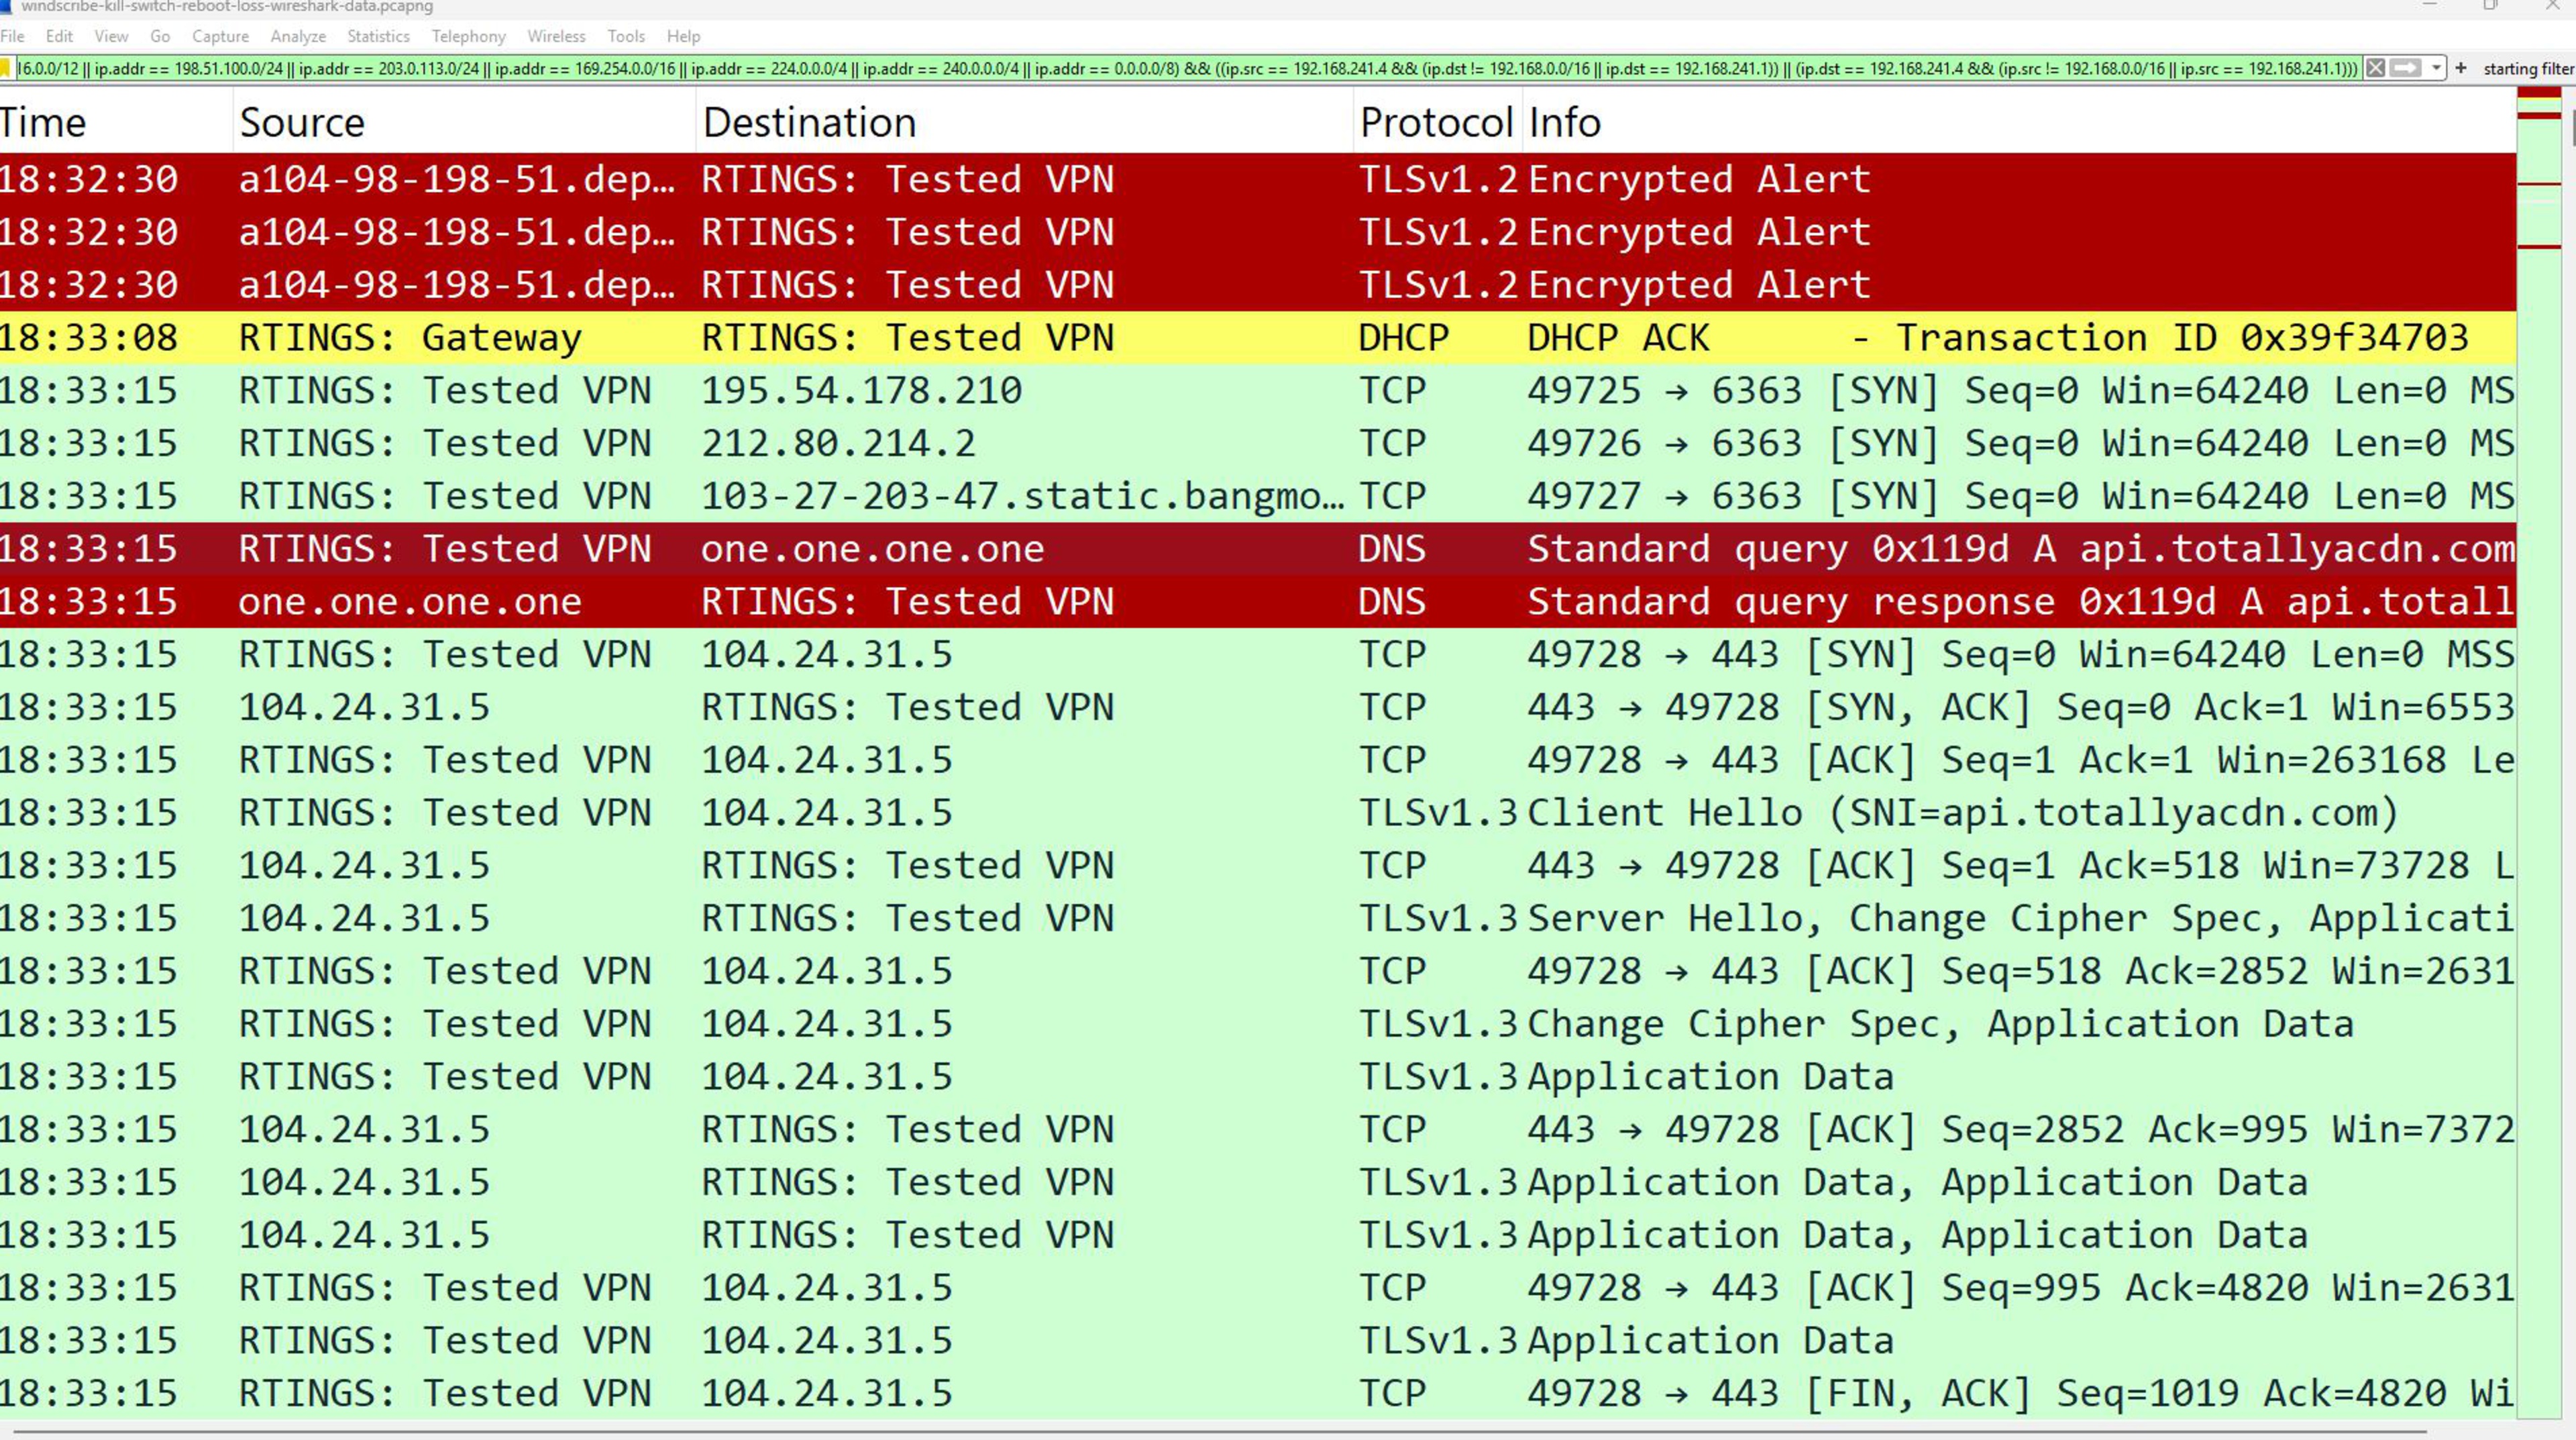Open the Statistics menu
The height and width of the screenshot is (1440, 2576).
click(378, 36)
